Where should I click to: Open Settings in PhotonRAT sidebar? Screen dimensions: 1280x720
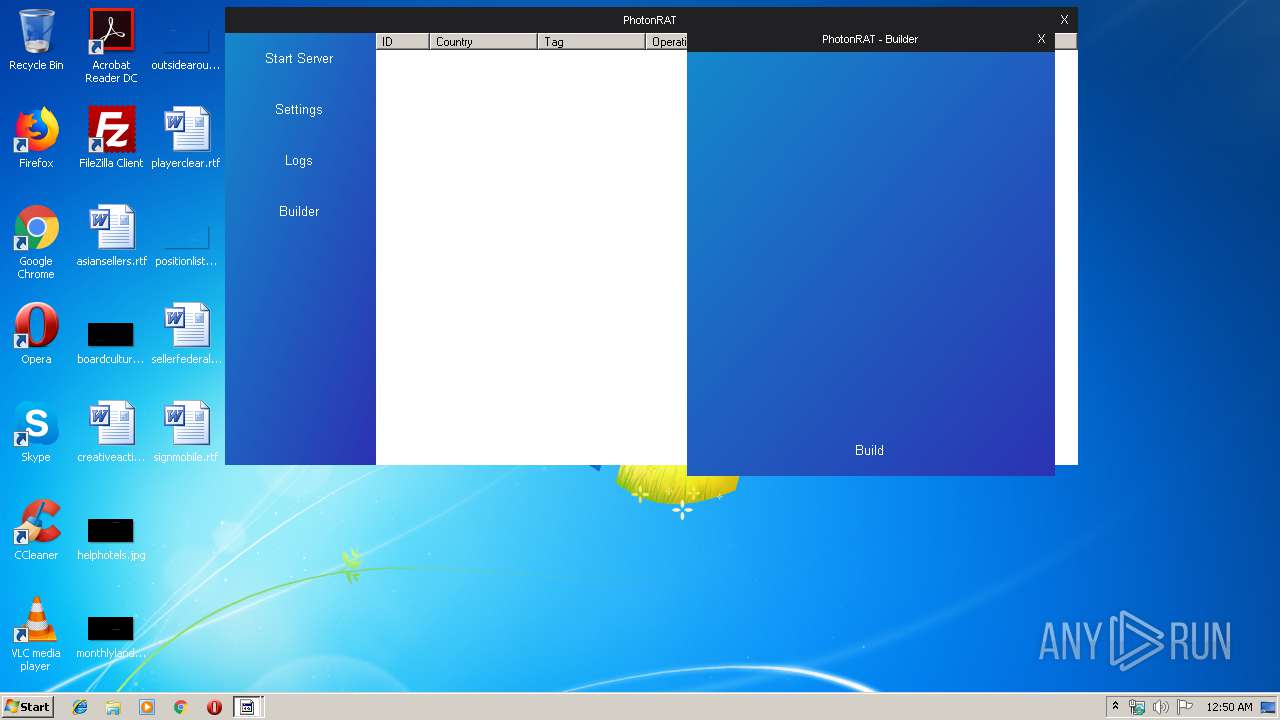pos(299,109)
